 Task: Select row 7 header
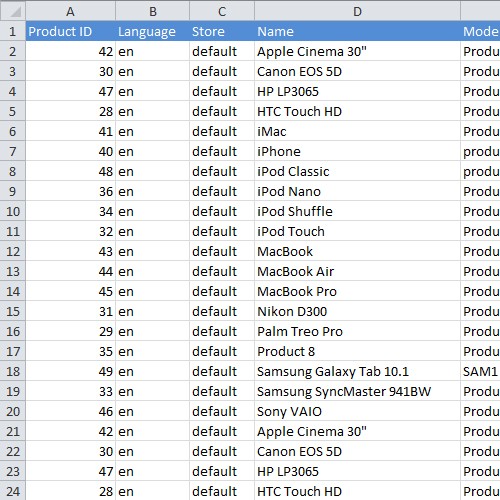click(x=13, y=151)
